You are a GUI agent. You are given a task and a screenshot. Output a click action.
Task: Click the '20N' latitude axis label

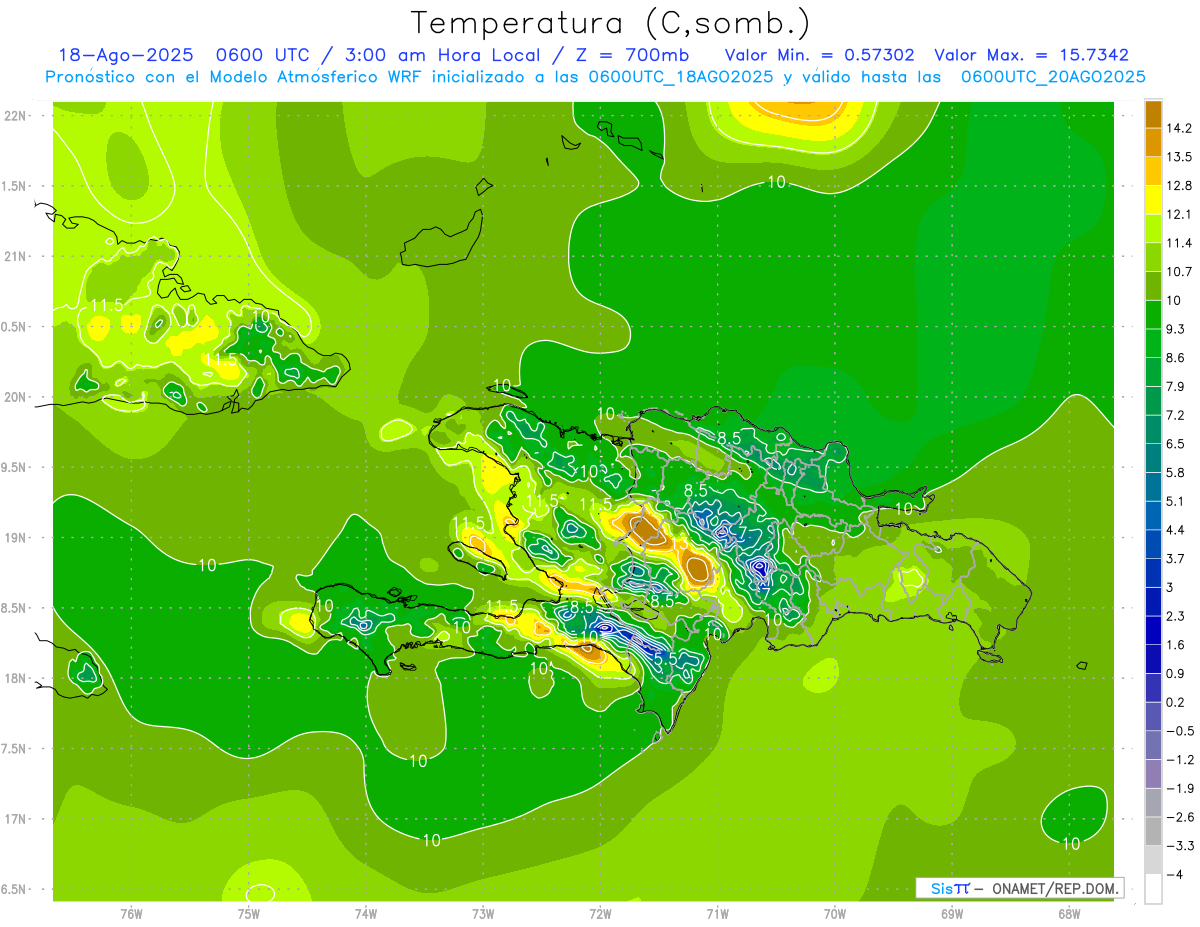pyautogui.click(x=17, y=397)
